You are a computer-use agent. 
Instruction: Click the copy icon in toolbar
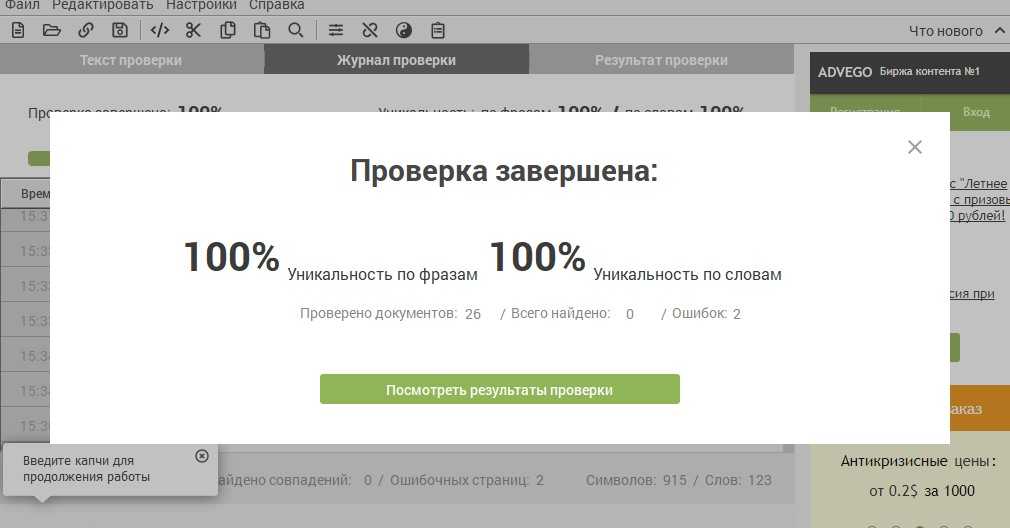[228, 30]
